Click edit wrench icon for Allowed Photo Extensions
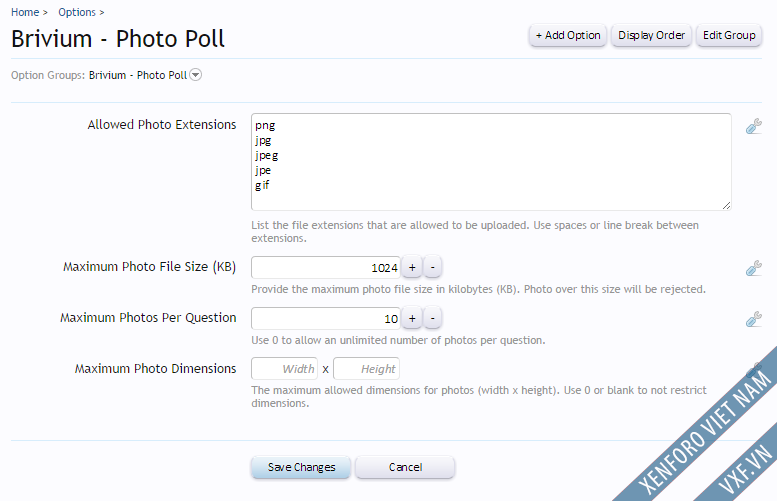This screenshot has width=777, height=501. pyautogui.click(x=753, y=126)
